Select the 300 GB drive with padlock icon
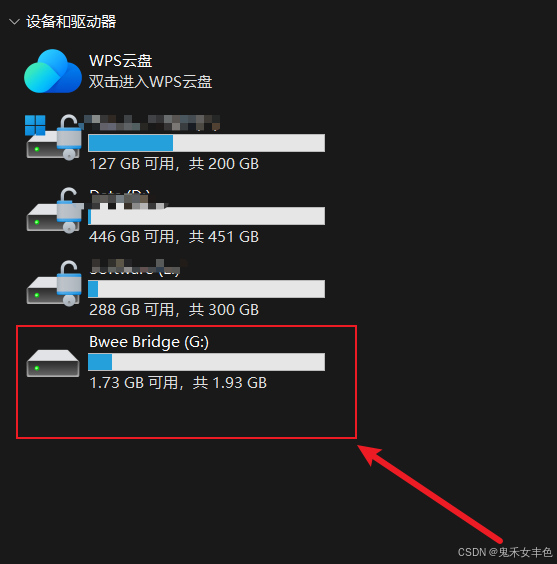557x564 pixels. (54, 283)
